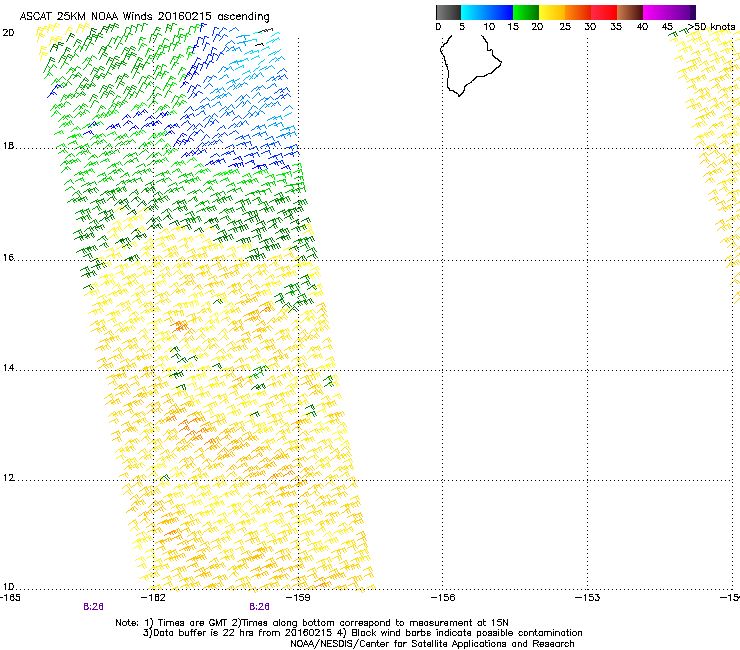
Task: Click the dark purple 45-50 knots swatch
Action: 682,12
